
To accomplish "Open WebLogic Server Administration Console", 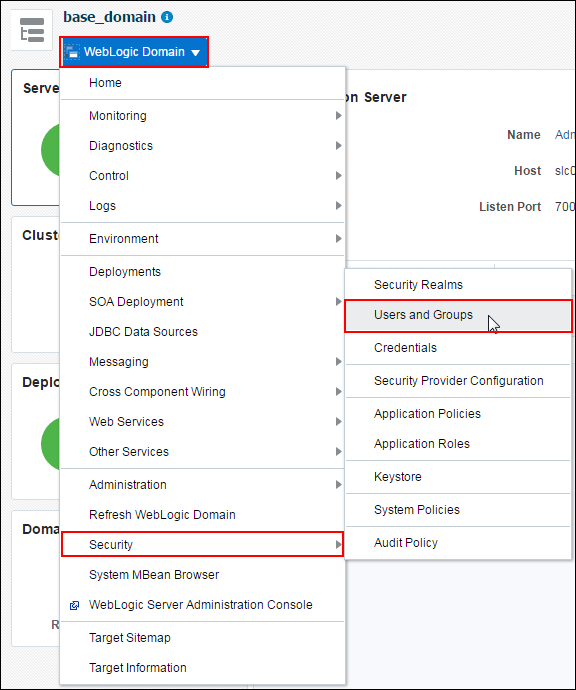I will click(x=202, y=605).
